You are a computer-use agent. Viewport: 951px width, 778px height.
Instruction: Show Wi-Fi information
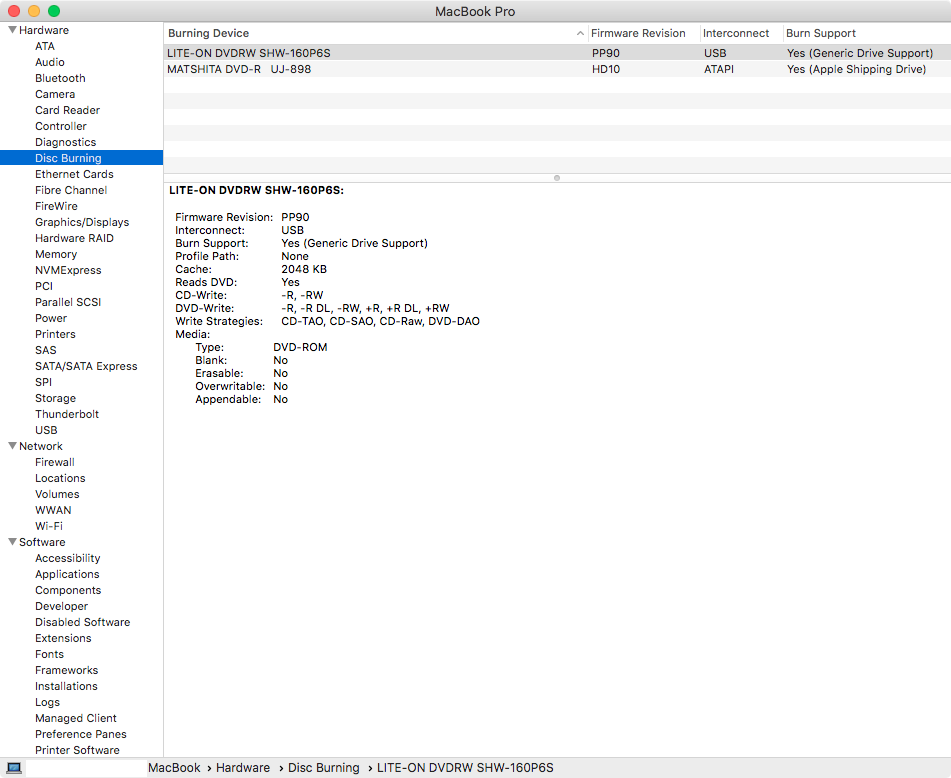pyautogui.click(x=49, y=526)
